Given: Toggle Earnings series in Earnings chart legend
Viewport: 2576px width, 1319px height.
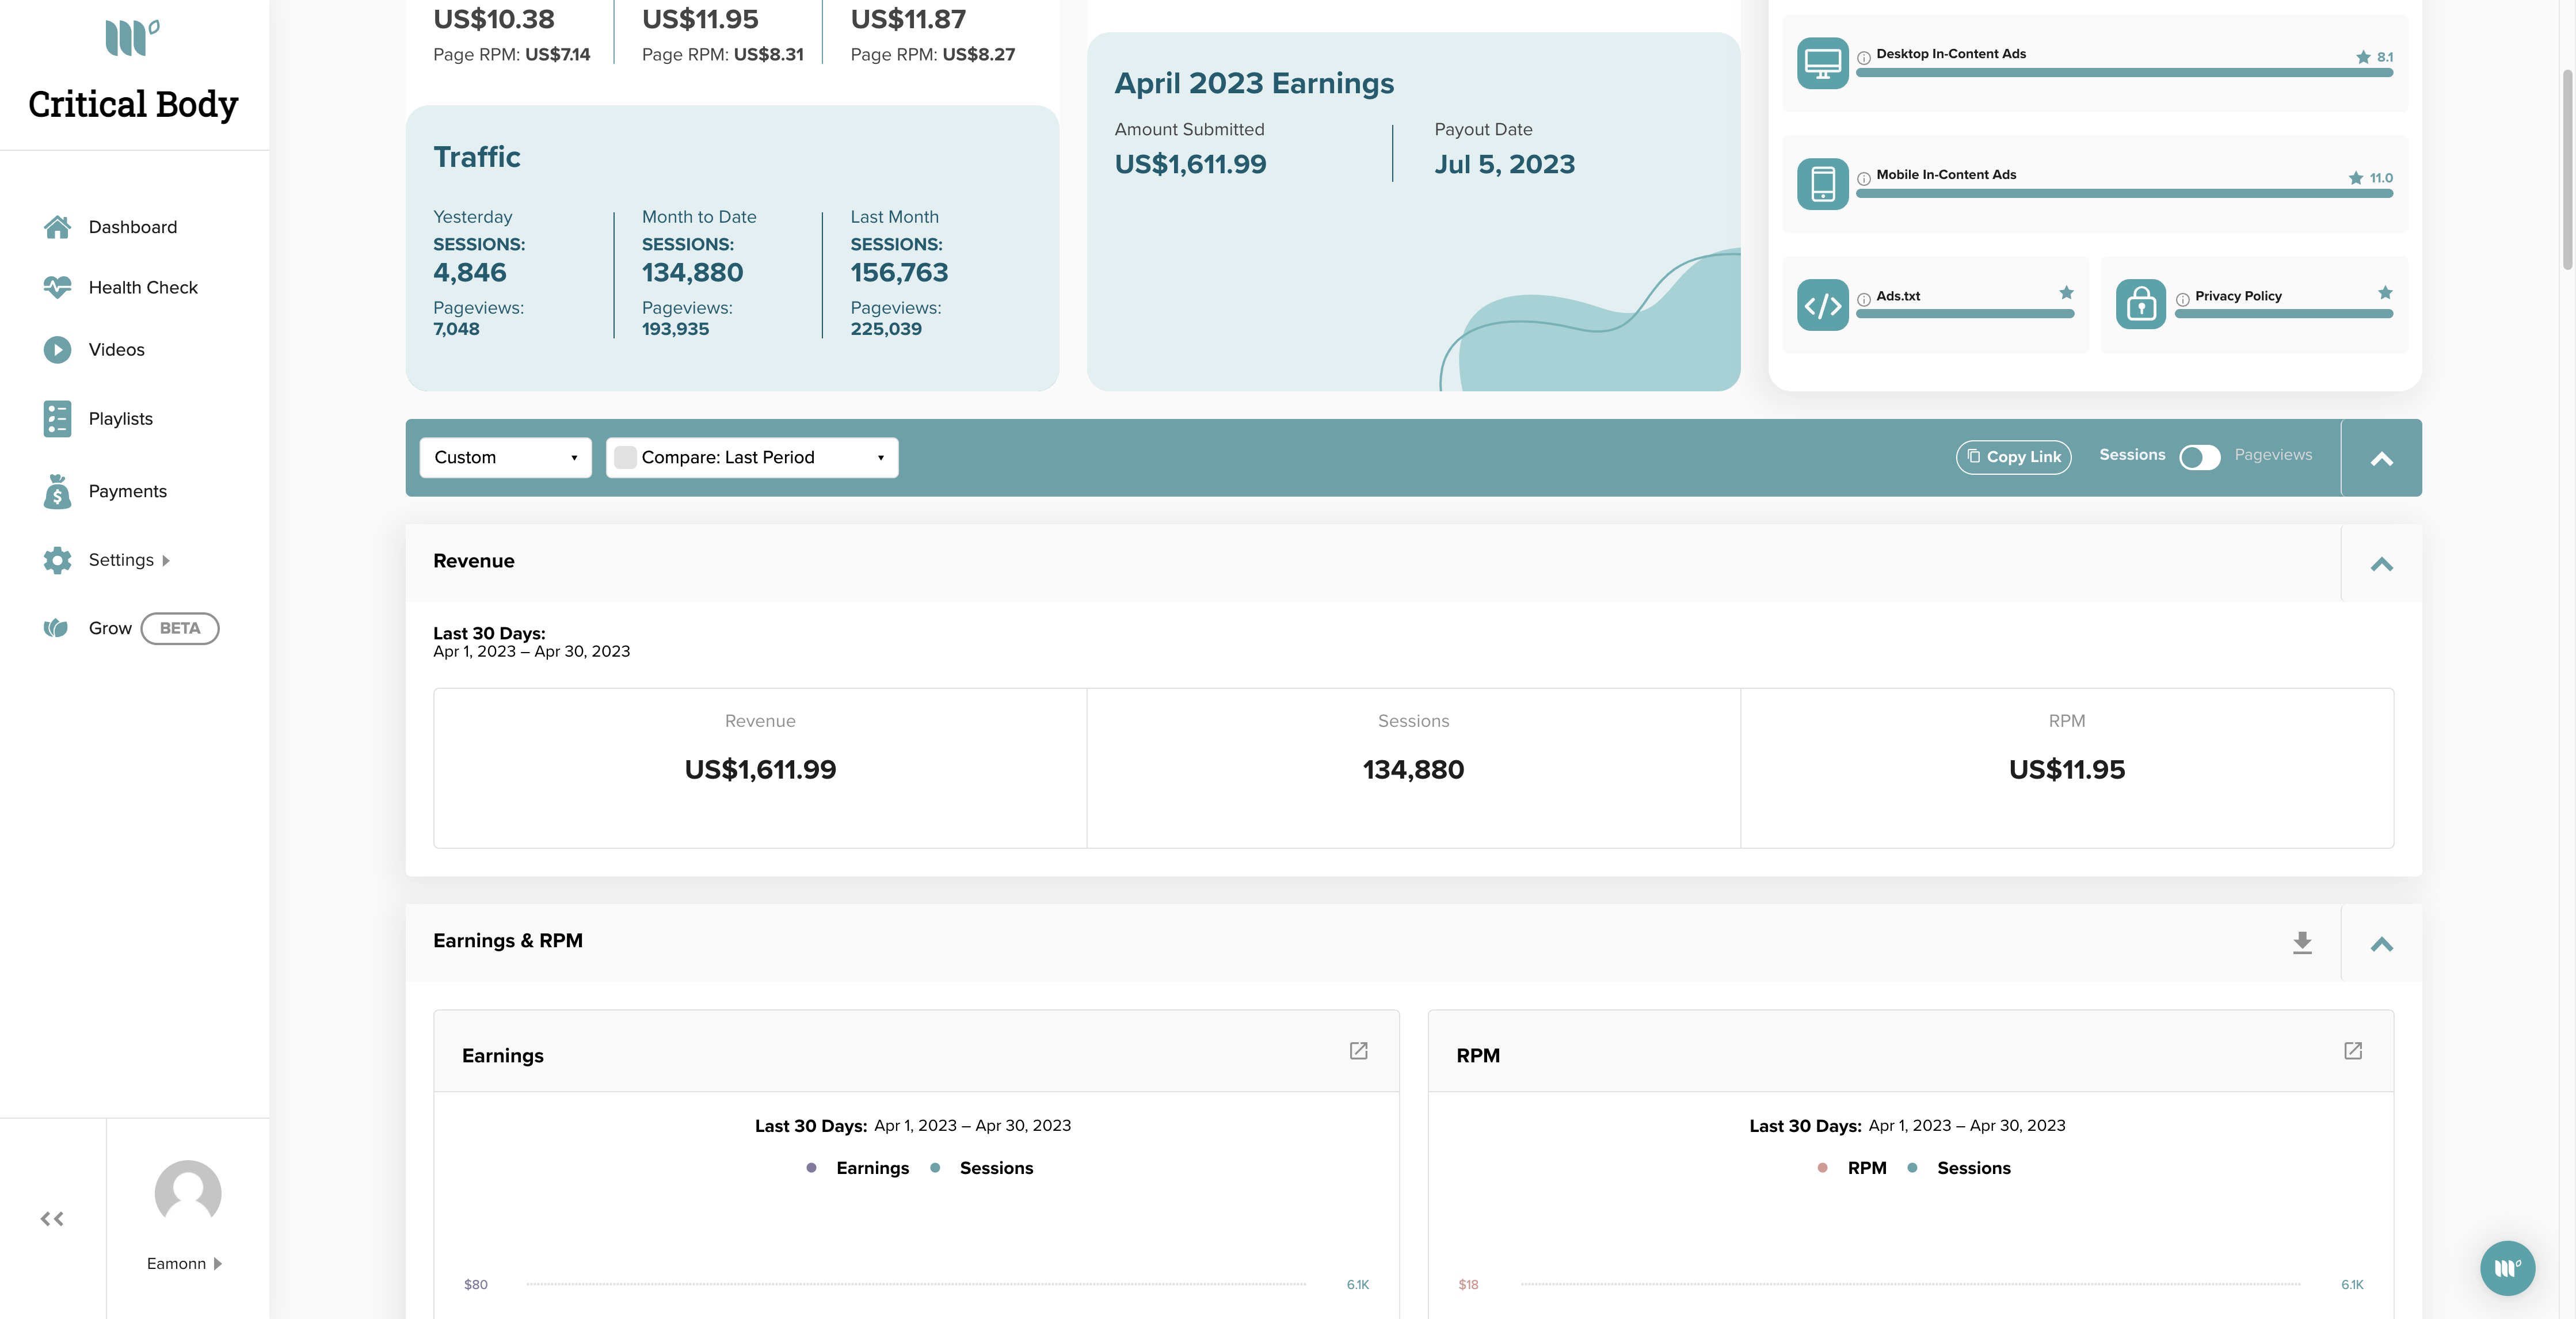Looking at the screenshot, I should (858, 1168).
